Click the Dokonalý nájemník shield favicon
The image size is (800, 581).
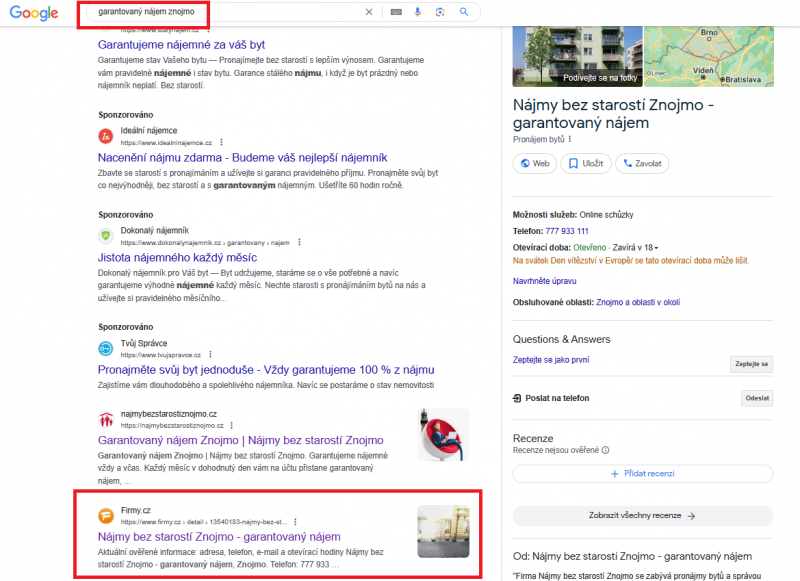106,236
